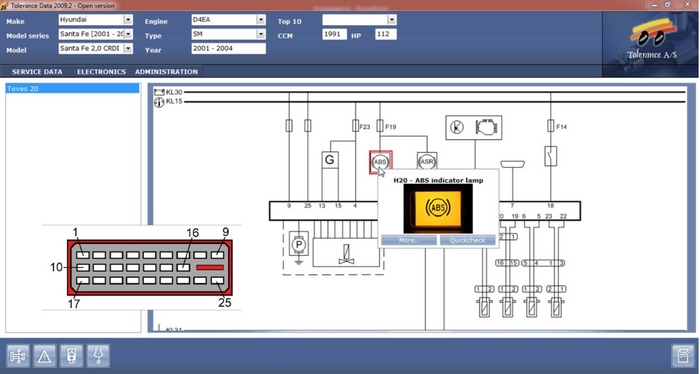
Task: Open the notes icon at bottom right
Action: tap(683, 356)
